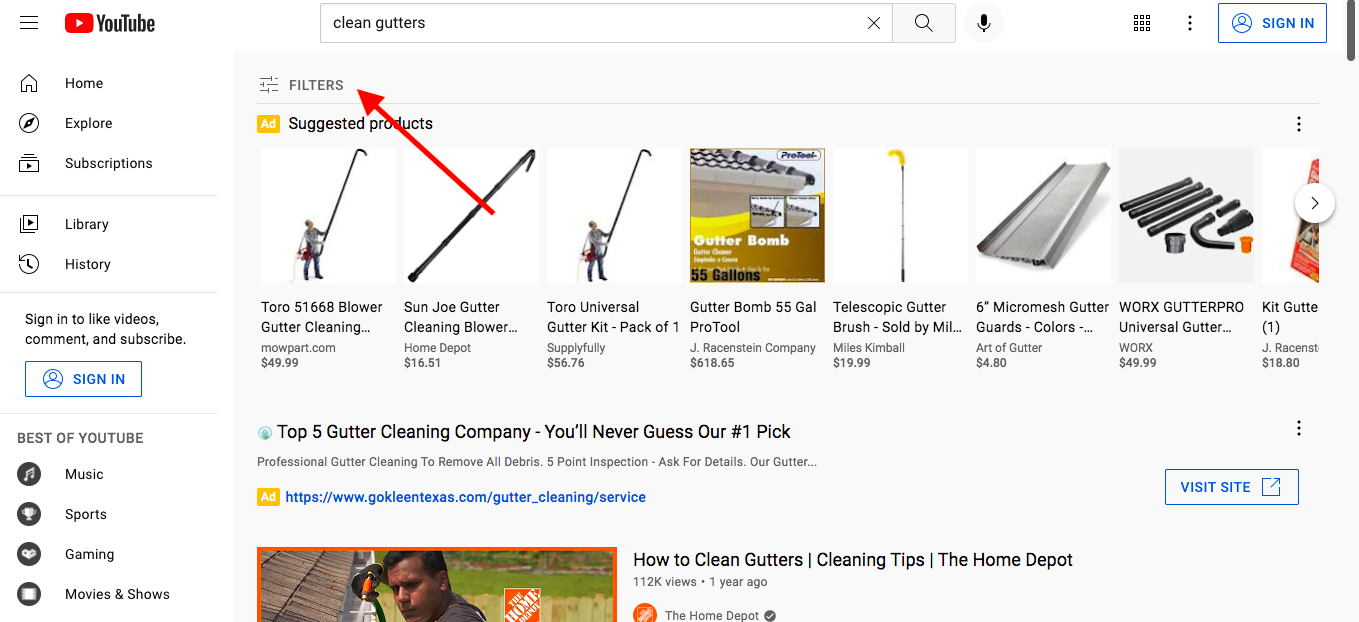
Task: Click the magnifying glass search button
Action: tap(923, 23)
